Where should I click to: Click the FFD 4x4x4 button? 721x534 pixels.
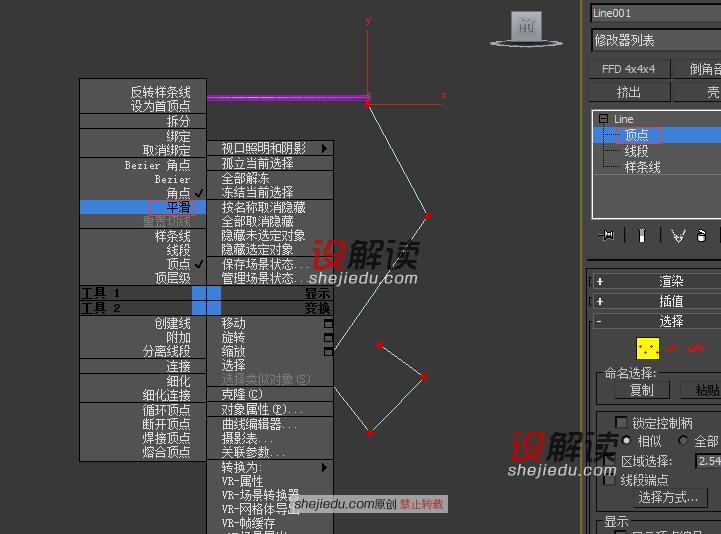point(629,69)
